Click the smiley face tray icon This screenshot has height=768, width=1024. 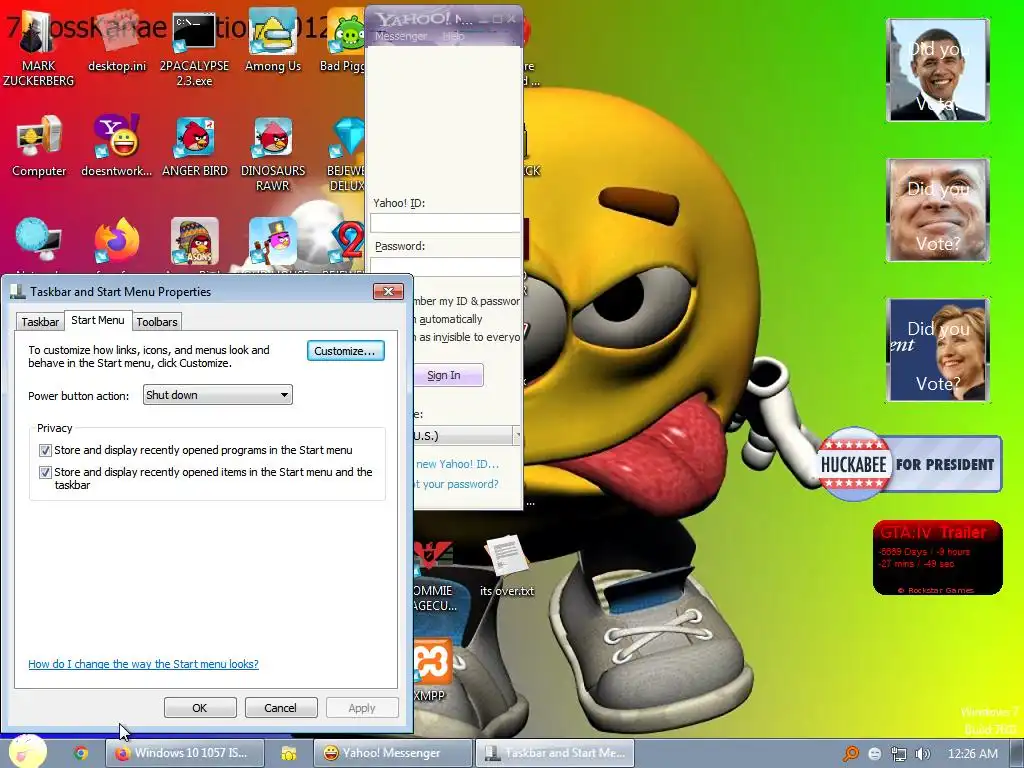tap(874, 754)
